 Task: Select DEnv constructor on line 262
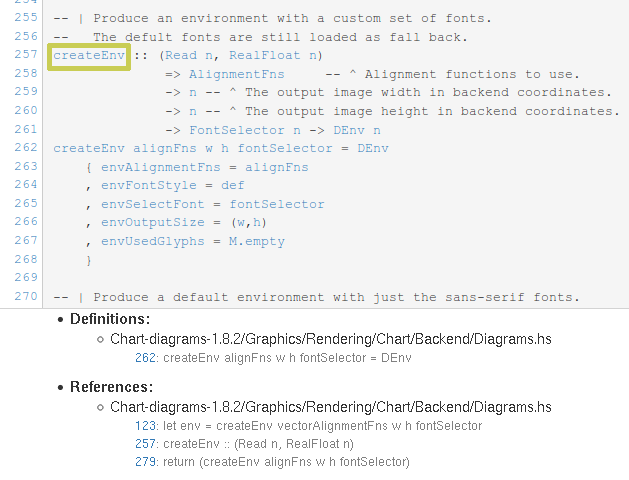coord(373,148)
